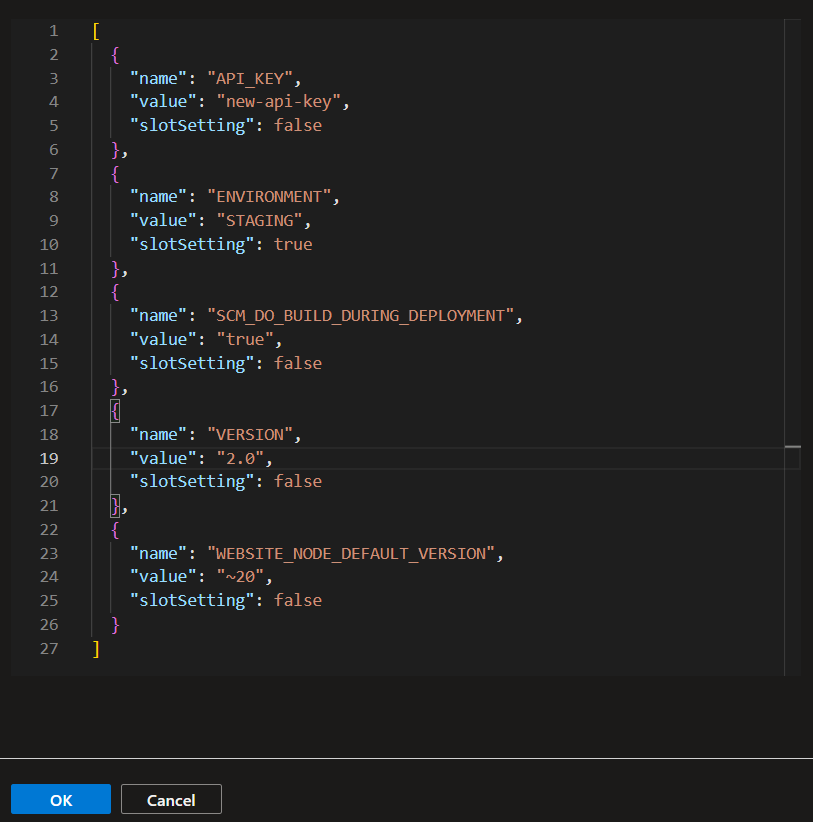Image resolution: width=813 pixels, height=822 pixels.
Task: Click line number 19 in the gutter
Action: pos(49,458)
